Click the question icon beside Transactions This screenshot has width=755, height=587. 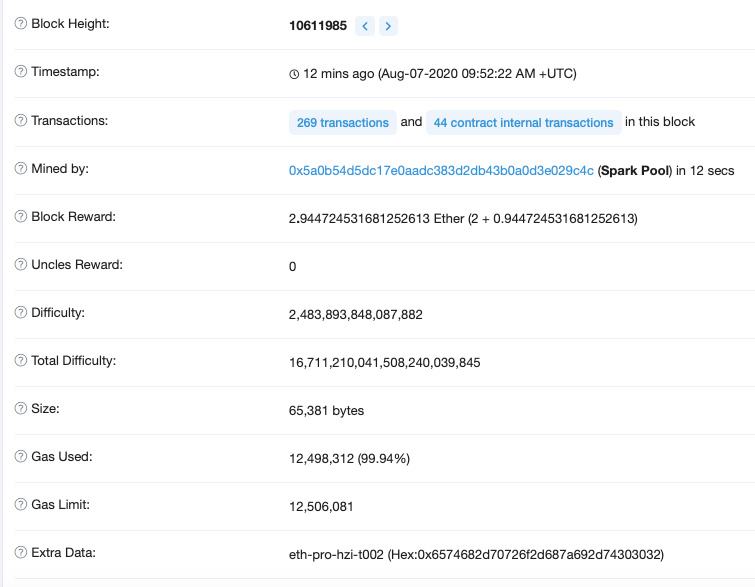point(21,121)
